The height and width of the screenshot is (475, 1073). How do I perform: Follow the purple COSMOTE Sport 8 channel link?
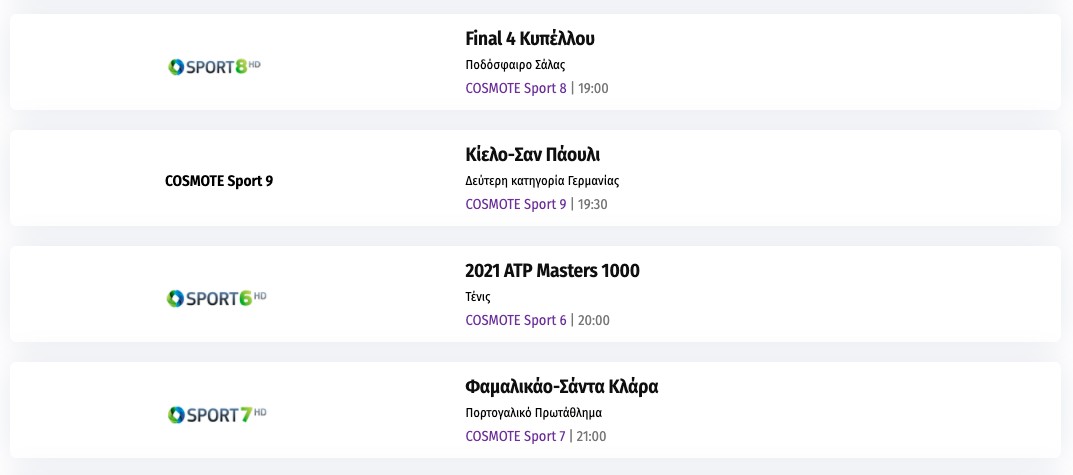(516, 88)
